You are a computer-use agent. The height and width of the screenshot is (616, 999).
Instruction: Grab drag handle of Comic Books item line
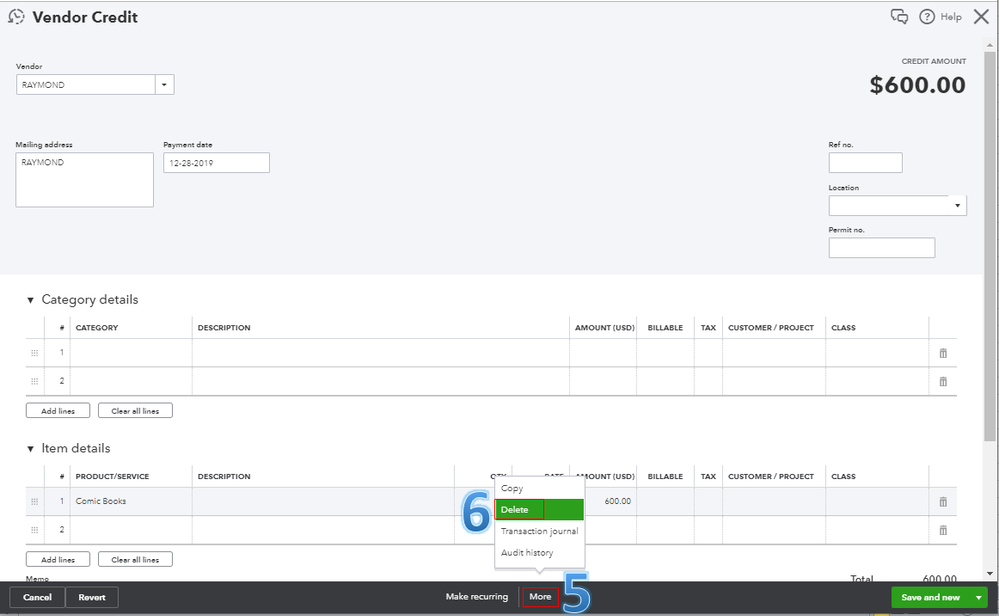click(34, 502)
